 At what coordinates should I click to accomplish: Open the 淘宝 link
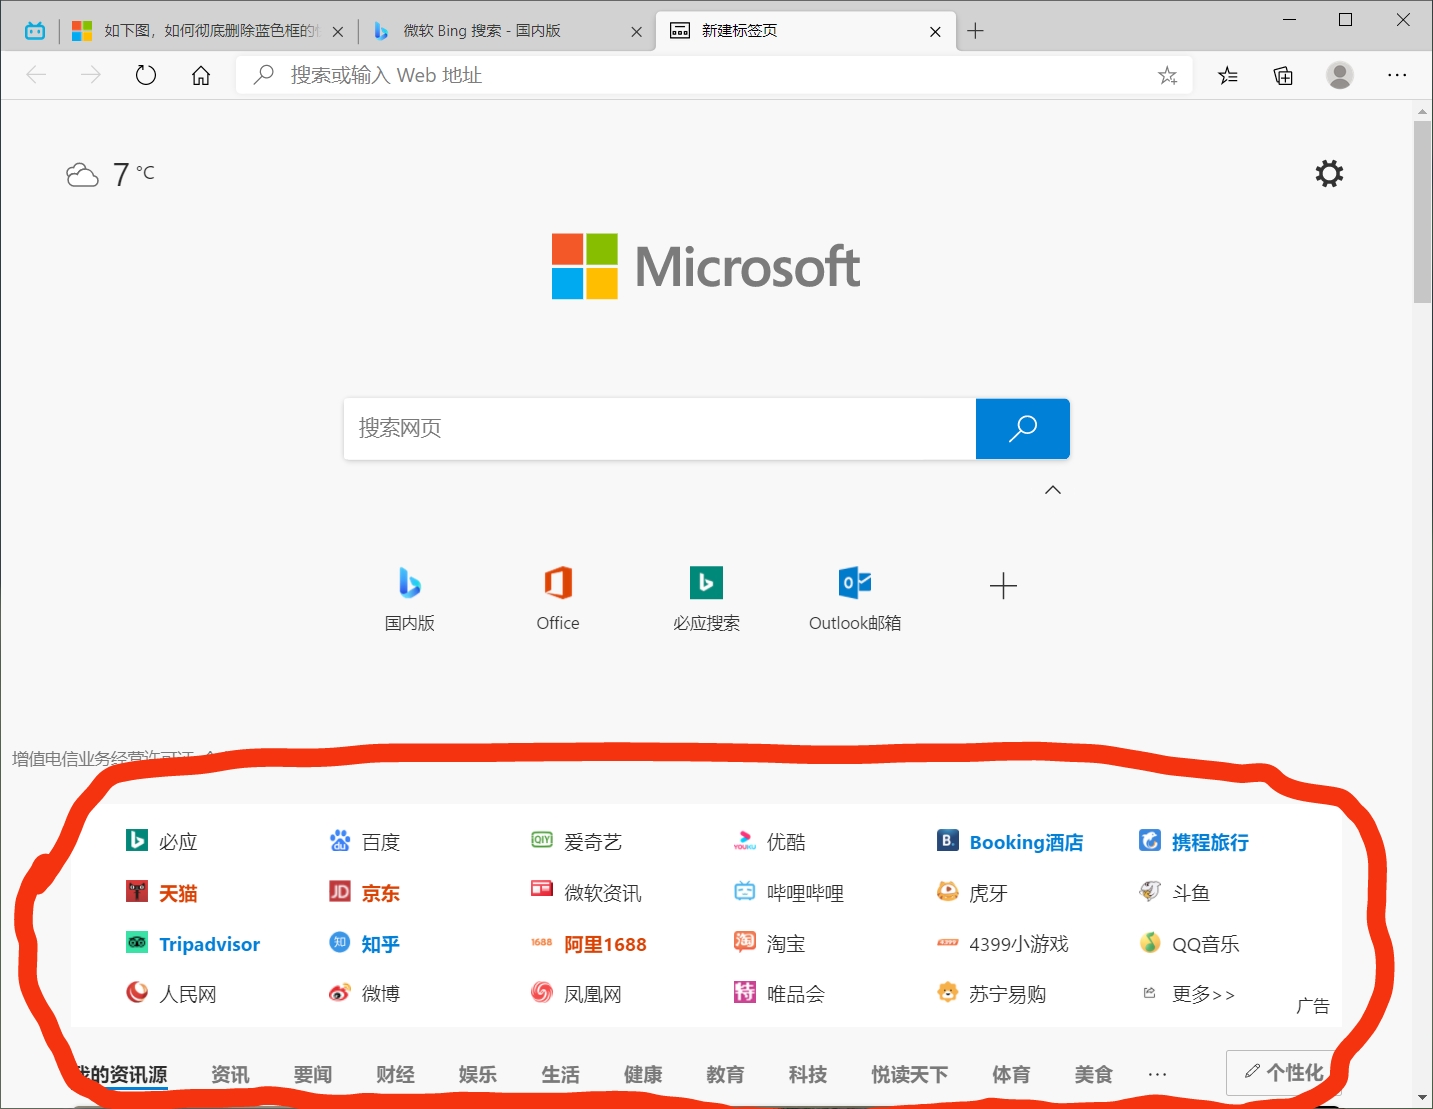click(x=770, y=944)
